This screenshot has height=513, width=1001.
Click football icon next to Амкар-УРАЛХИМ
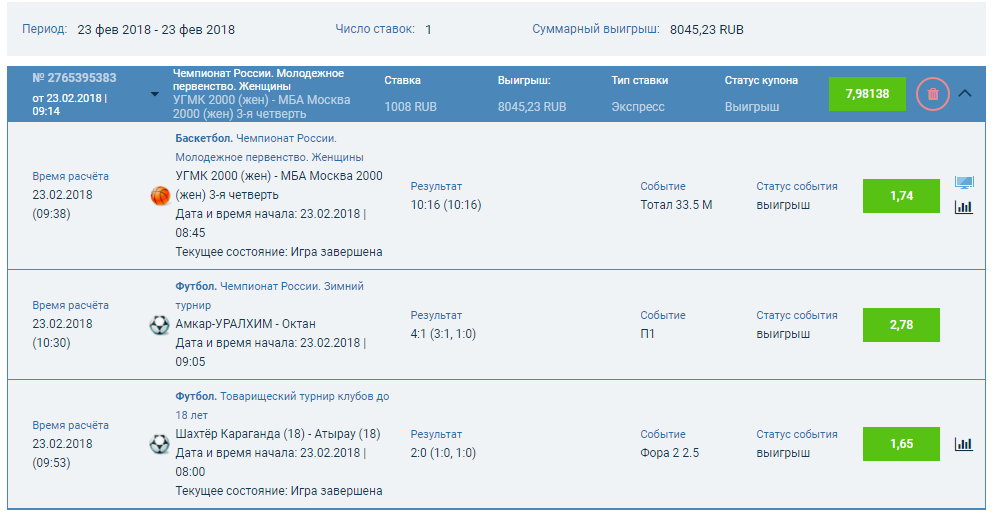point(159,325)
